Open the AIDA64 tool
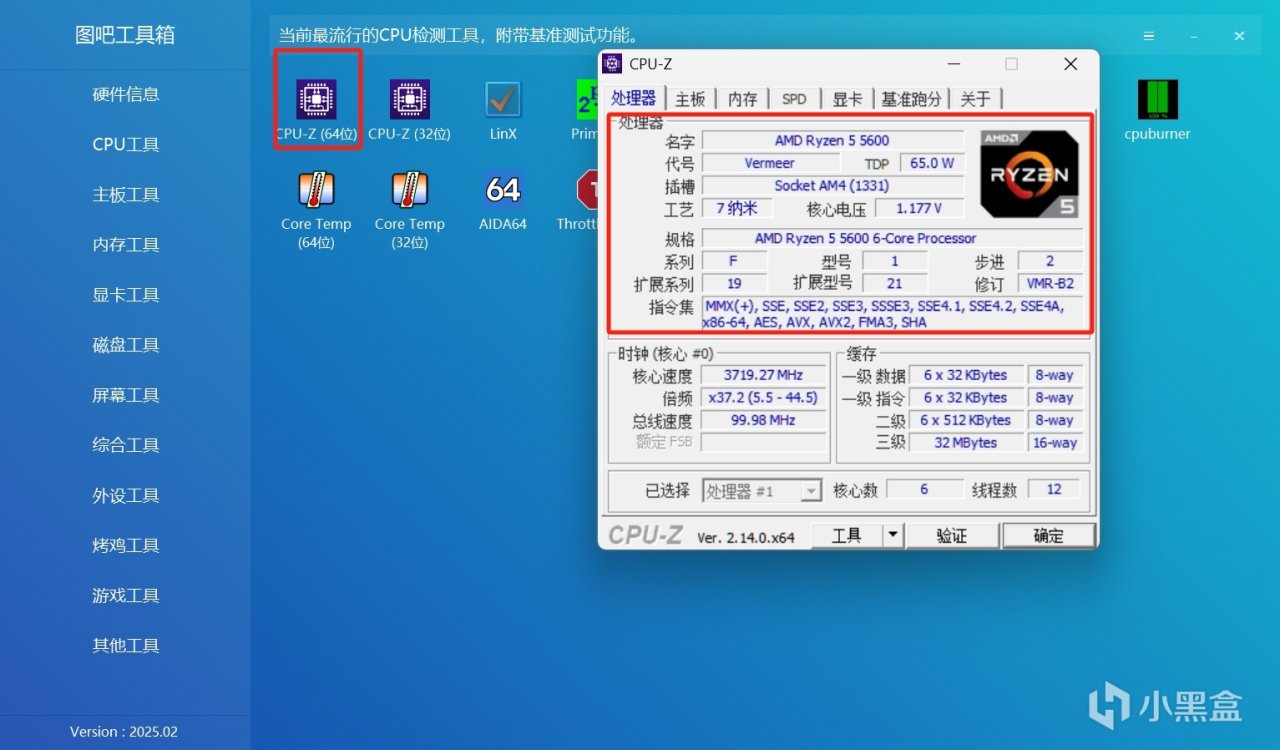 (503, 200)
